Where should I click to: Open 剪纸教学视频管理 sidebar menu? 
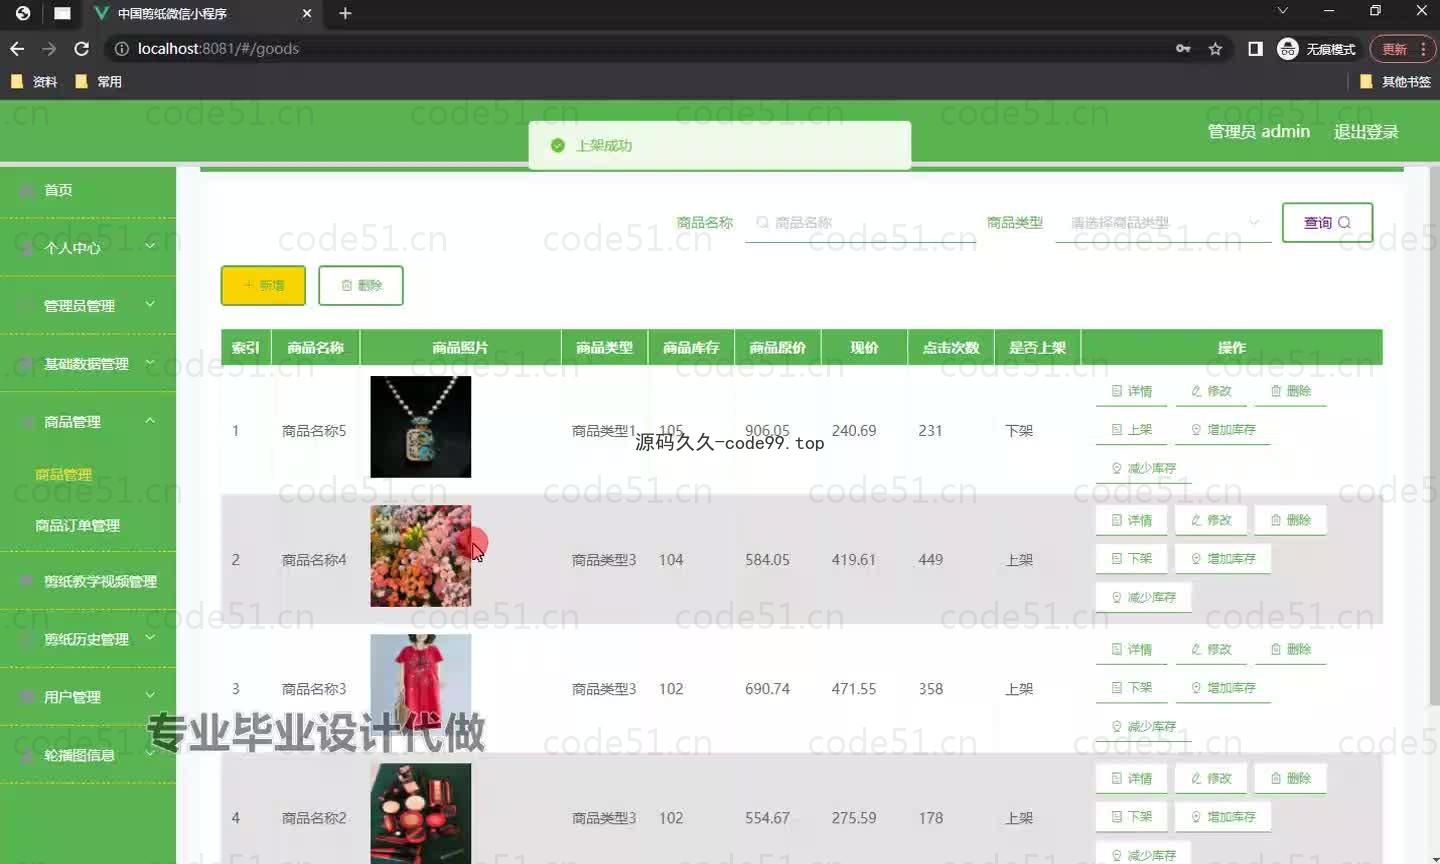click(88, 581)
